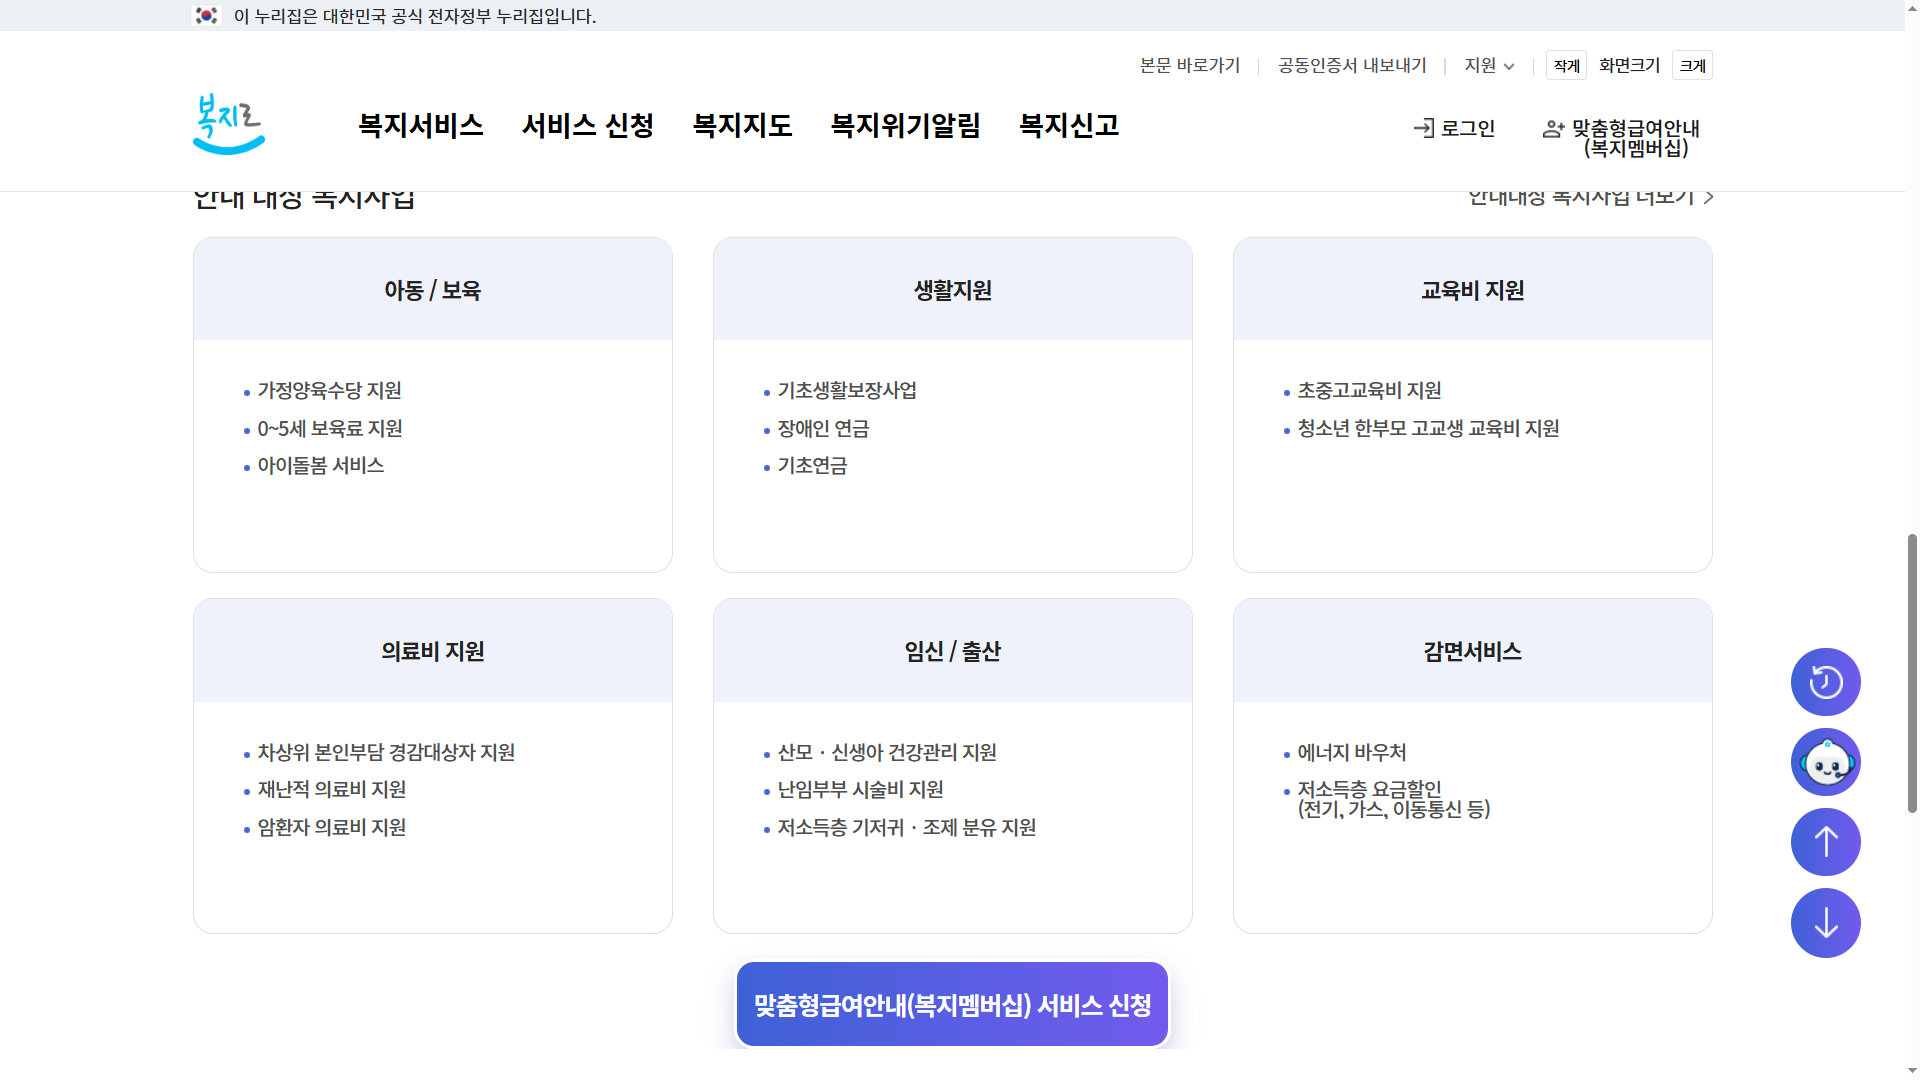Select the 로그인 arrow icon
This screenshot has height=1080, width=1920.
tap(1423, 128)
